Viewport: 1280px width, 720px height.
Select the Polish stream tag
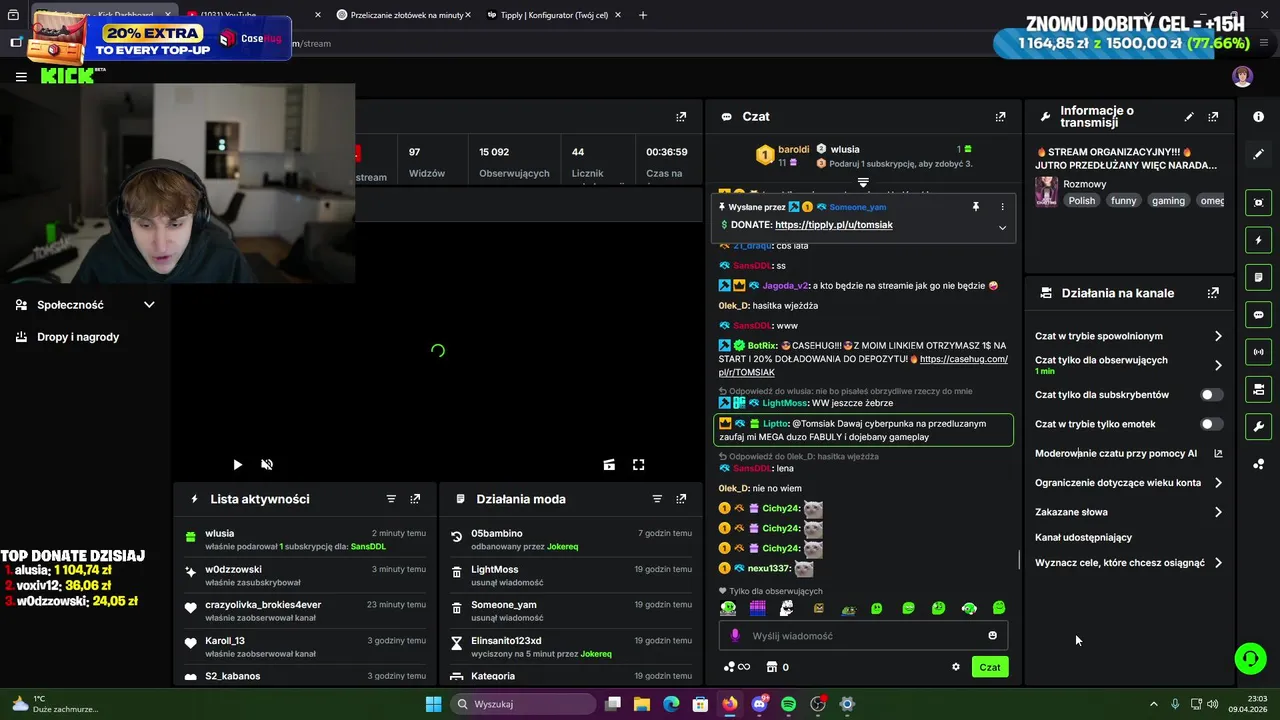1082,201
